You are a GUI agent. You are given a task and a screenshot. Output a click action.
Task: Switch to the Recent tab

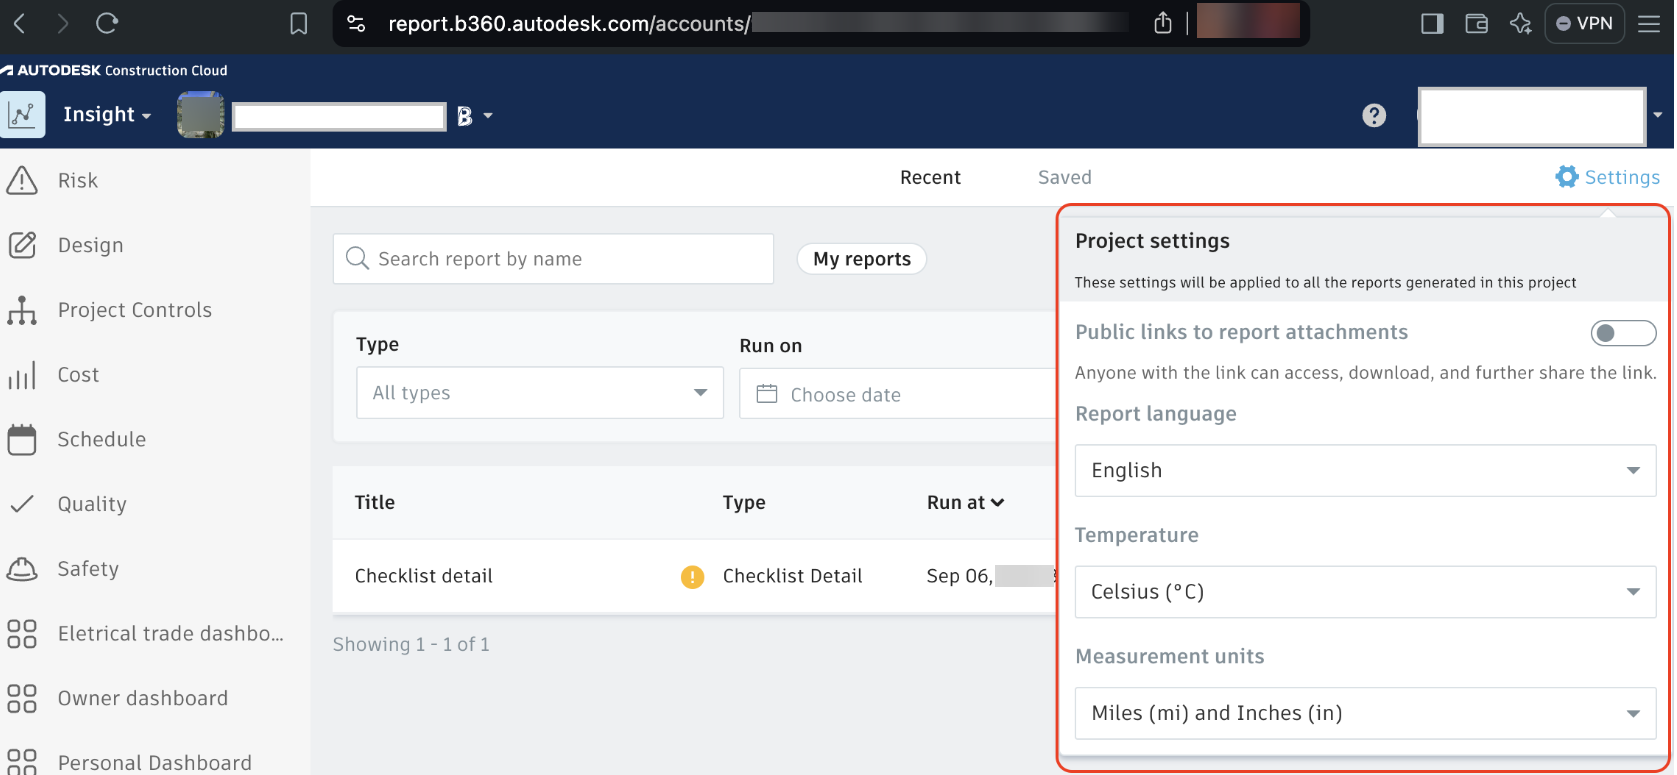point(930,177)
